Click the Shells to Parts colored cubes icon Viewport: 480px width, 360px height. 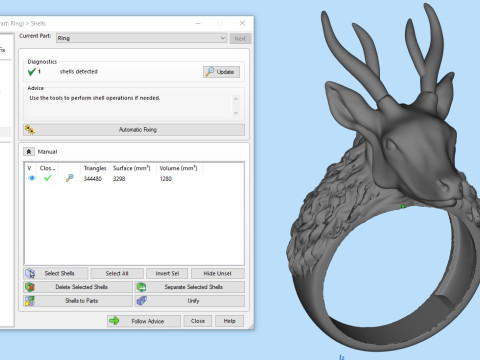pyautogui.click(x=30, y=301)
